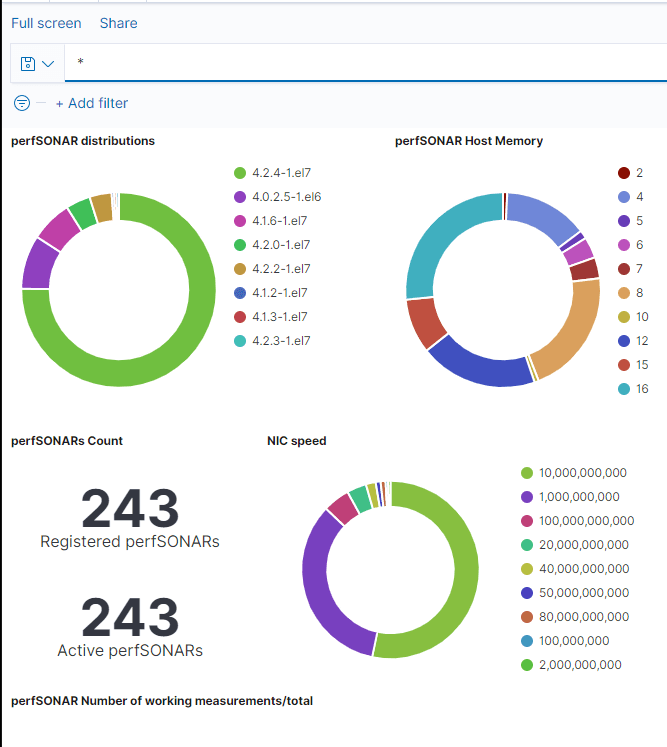Open the filter options menu icon

[22, 103]
